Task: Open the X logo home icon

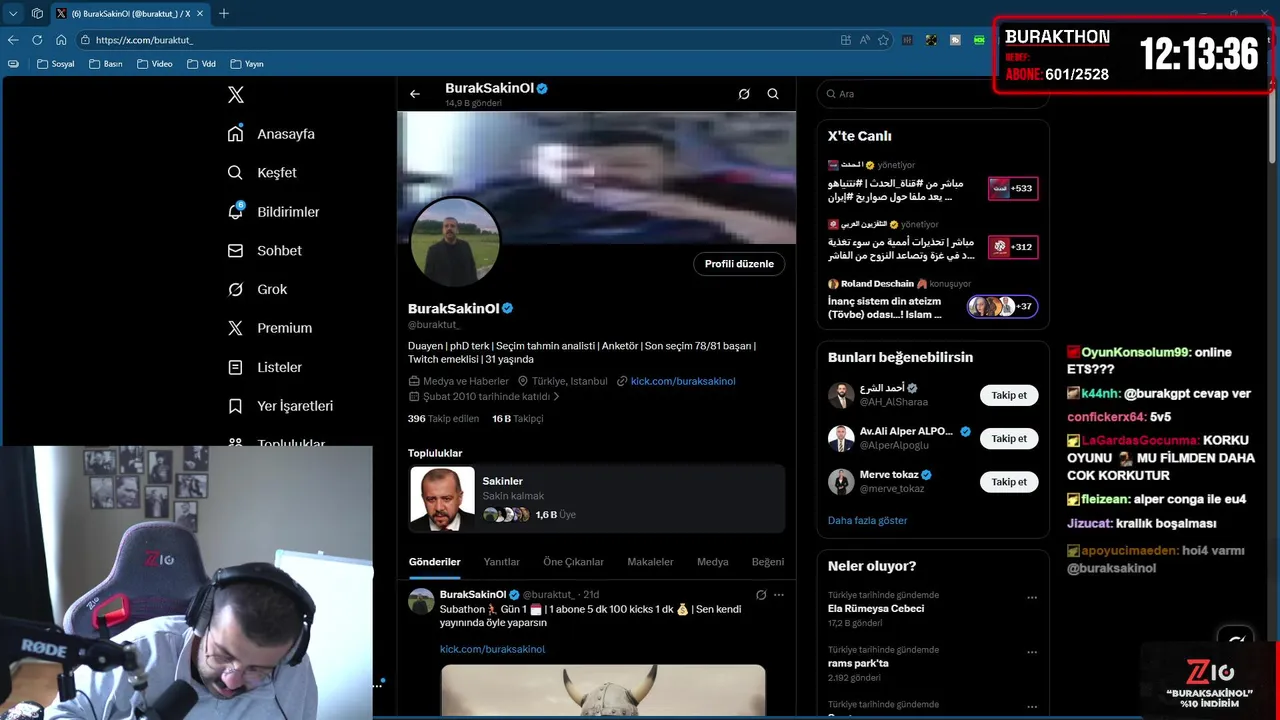Action: 236,95
